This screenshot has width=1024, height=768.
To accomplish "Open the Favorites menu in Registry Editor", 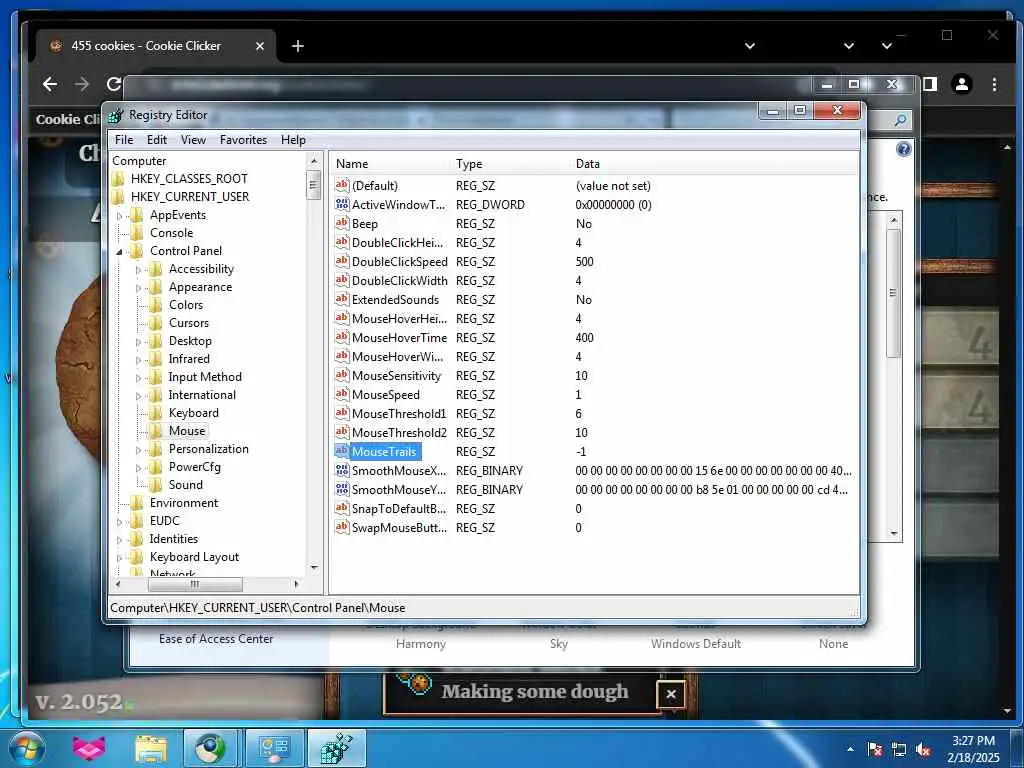I will pos(244,140).
